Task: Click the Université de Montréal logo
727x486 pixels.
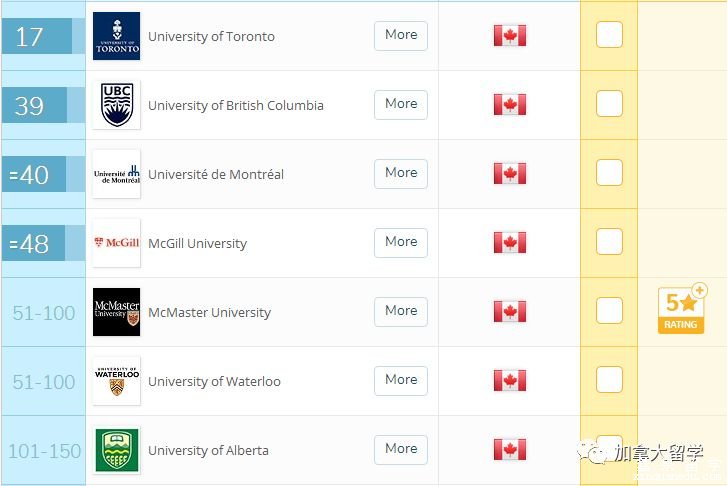Action: click(116, 174)
